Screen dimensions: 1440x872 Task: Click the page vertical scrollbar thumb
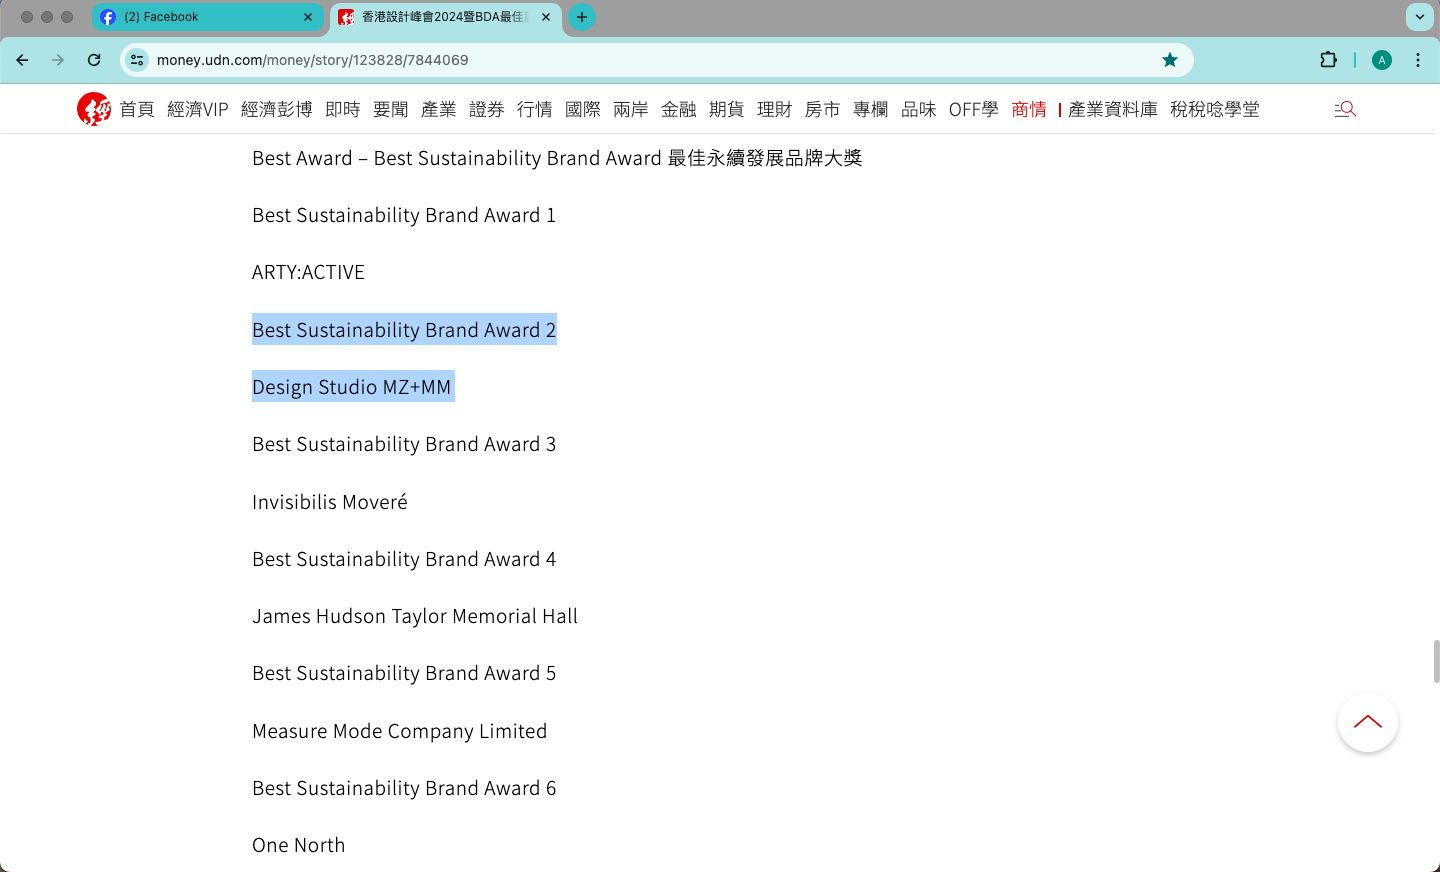click(x=1436, y=661)
